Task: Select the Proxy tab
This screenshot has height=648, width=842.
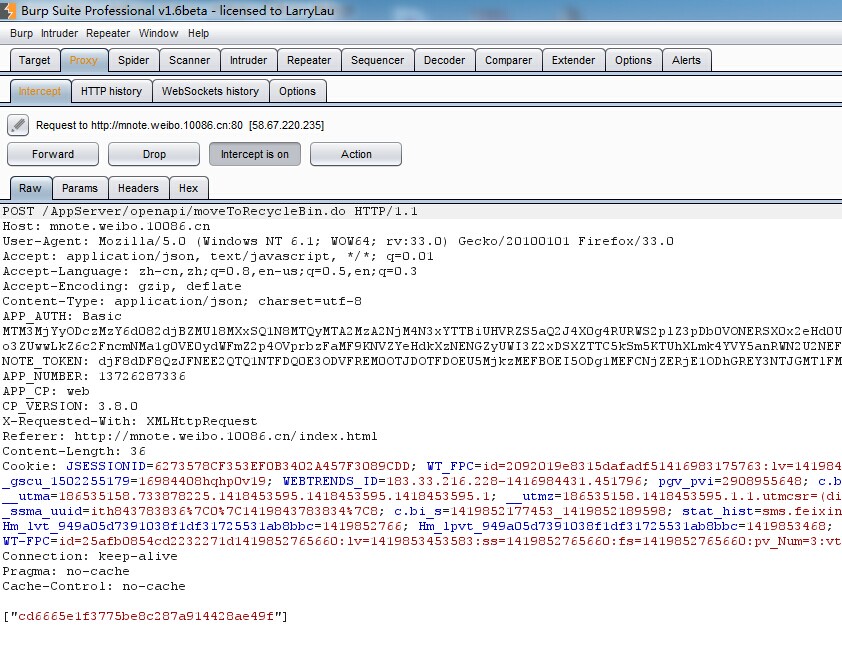Action: click(84, 60)
